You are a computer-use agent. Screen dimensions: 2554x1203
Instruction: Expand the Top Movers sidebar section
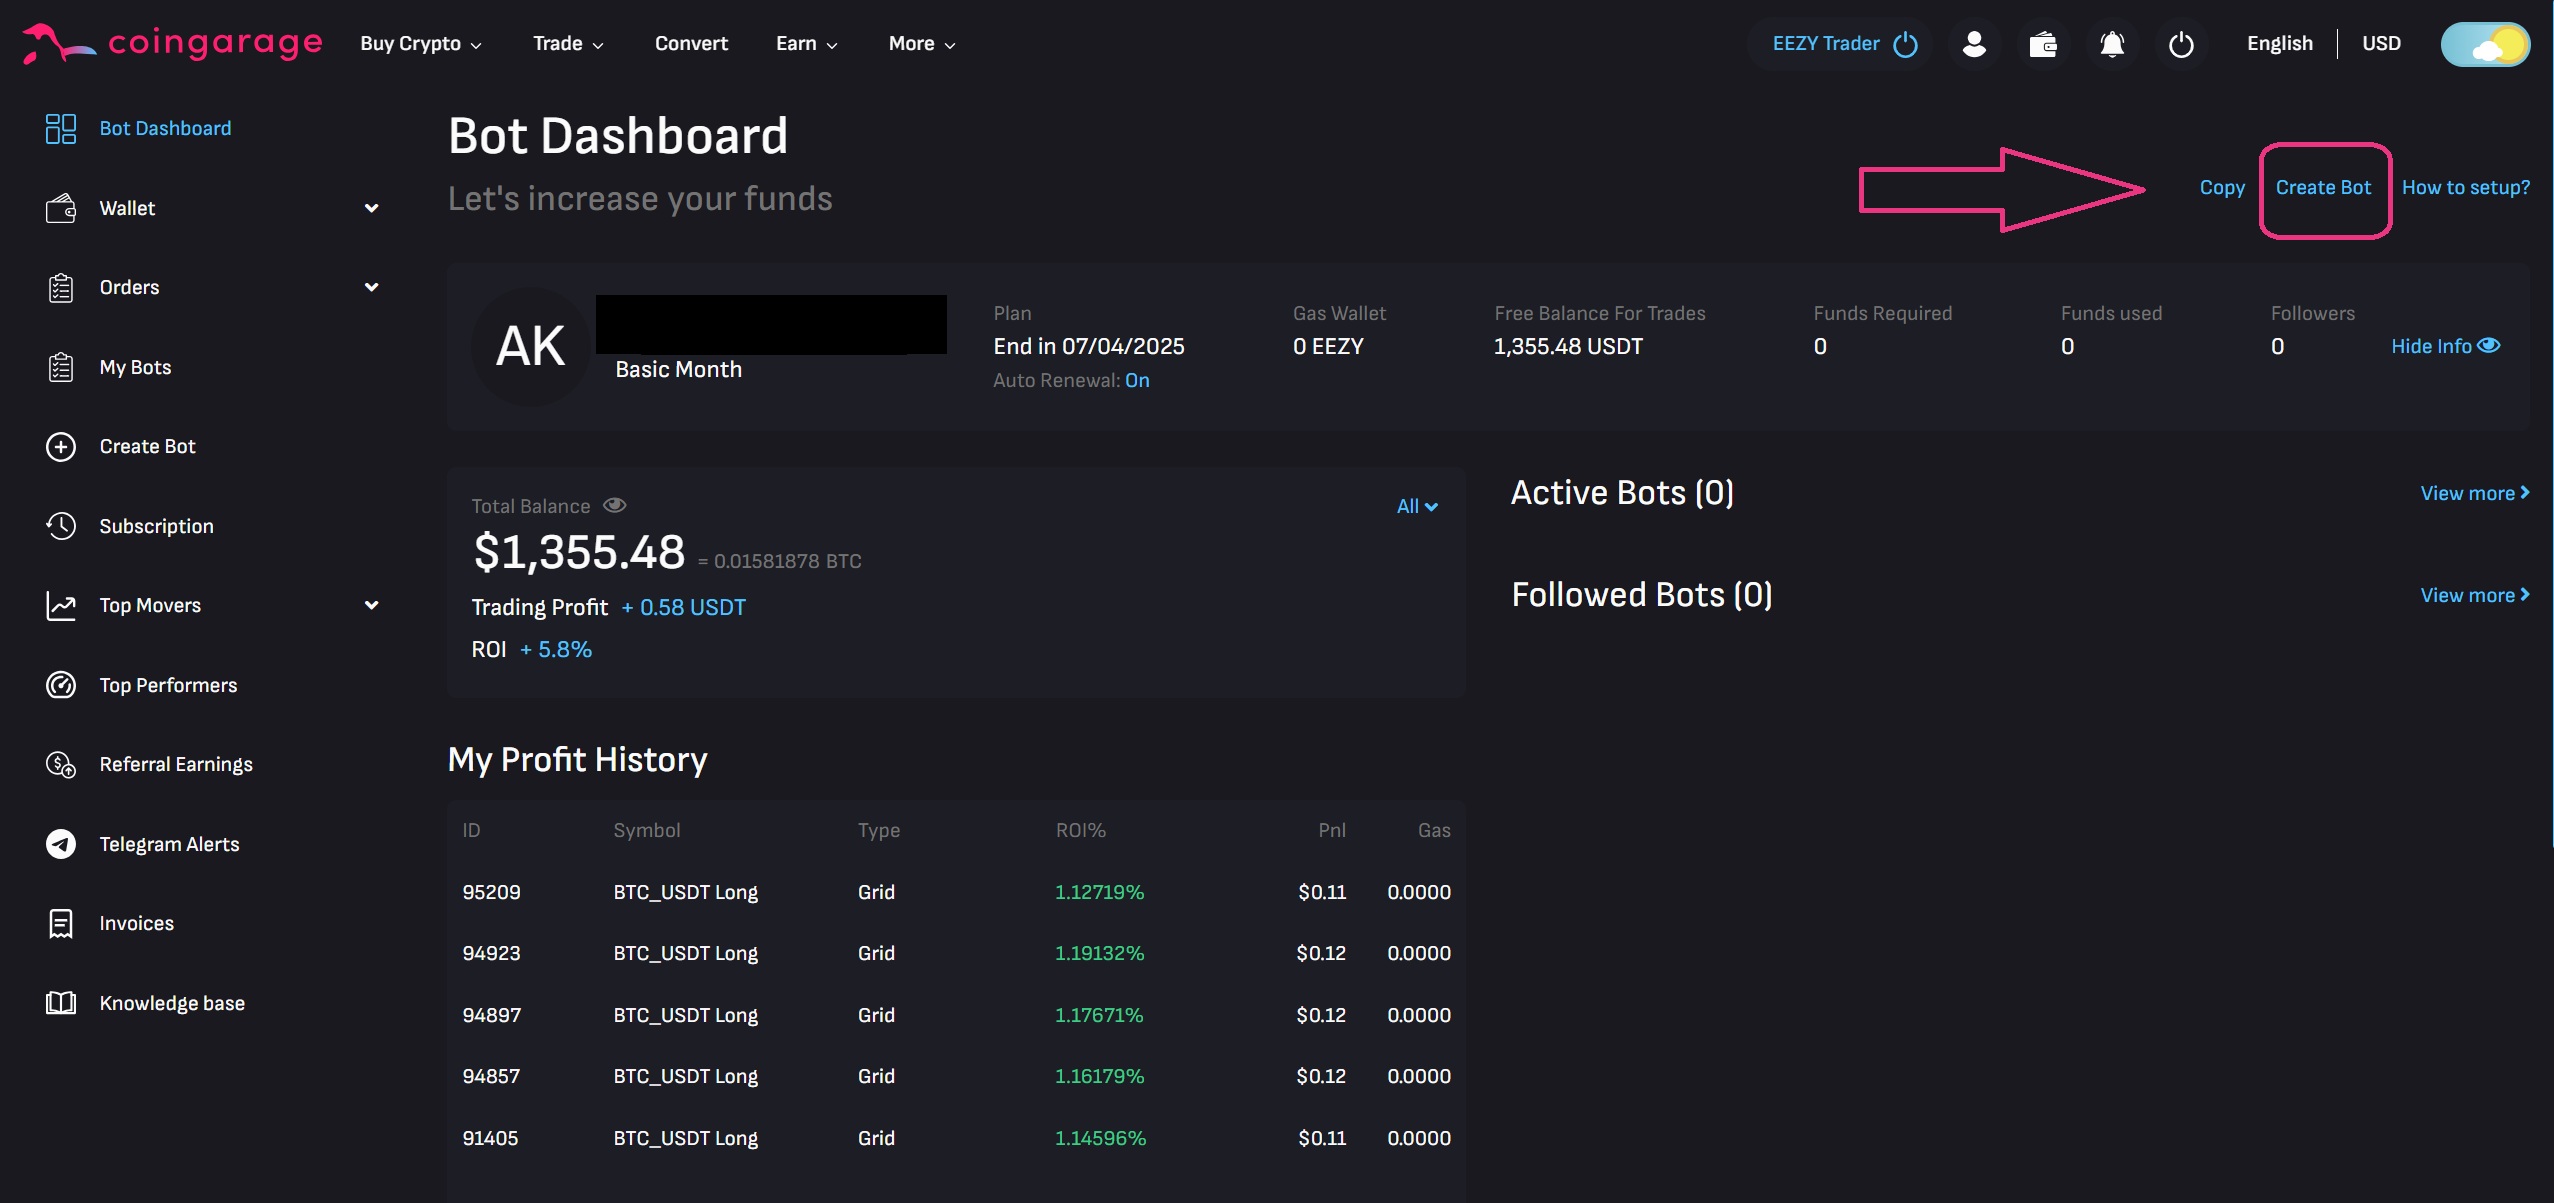coord(371,605)
